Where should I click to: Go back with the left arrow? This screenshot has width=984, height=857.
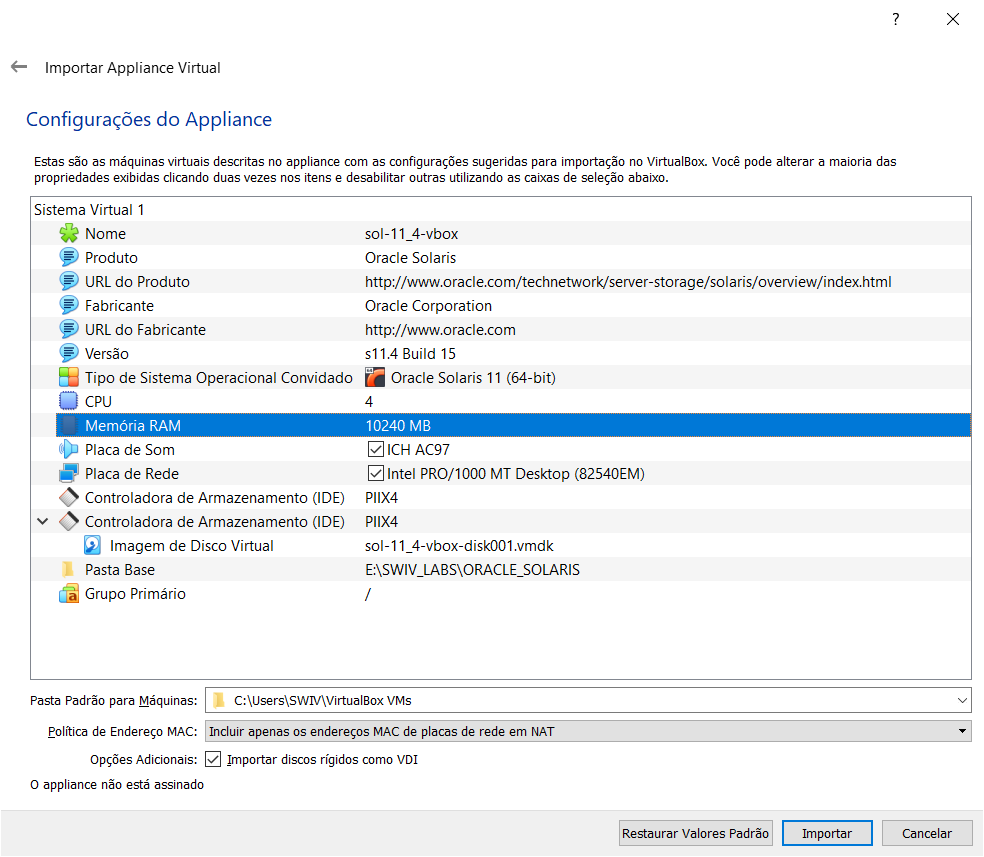19,67
